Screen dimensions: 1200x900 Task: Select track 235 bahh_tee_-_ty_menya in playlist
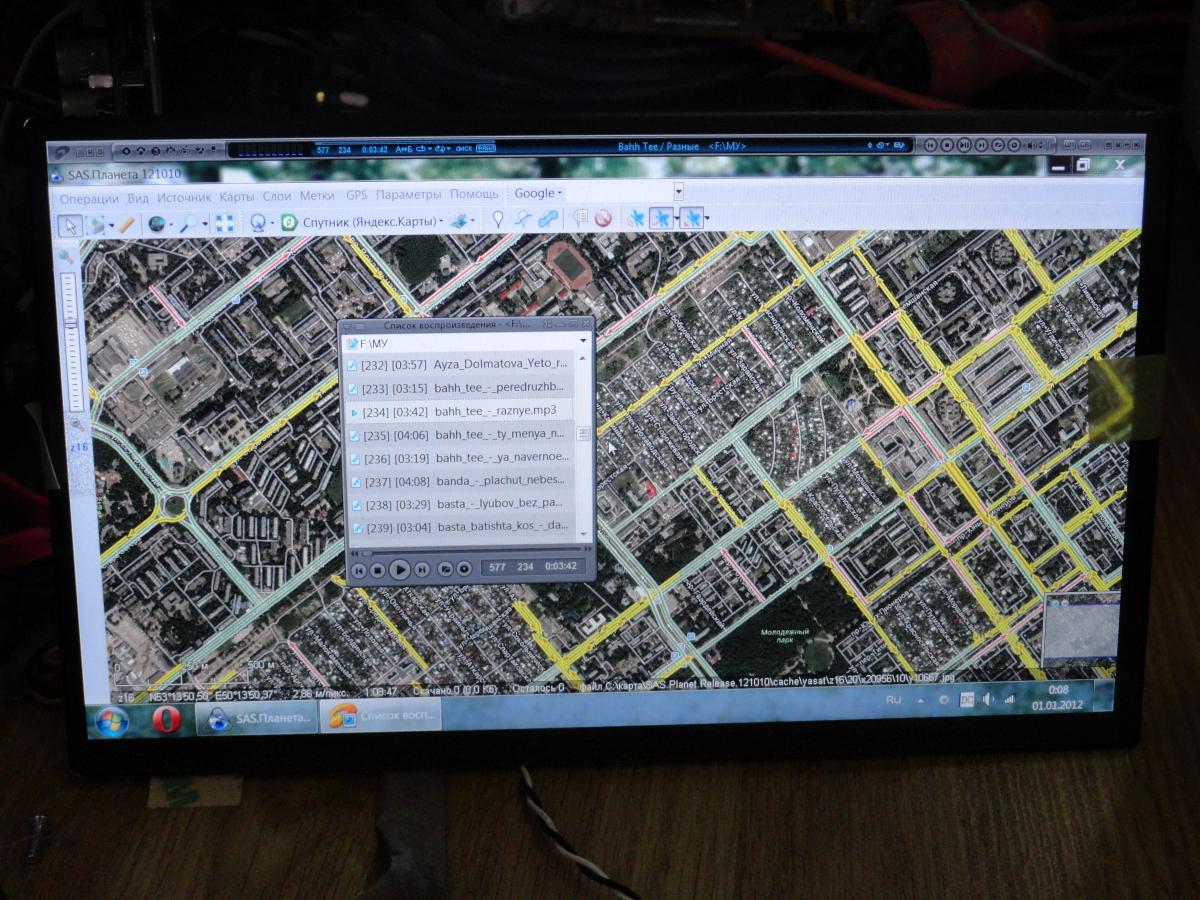coord(458,435)
